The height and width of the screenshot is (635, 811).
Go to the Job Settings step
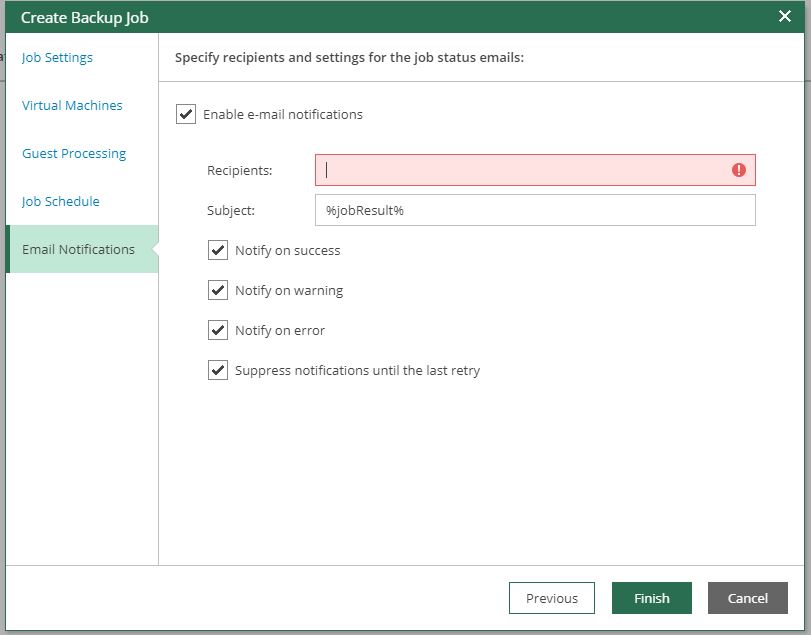tap(57, 58)
